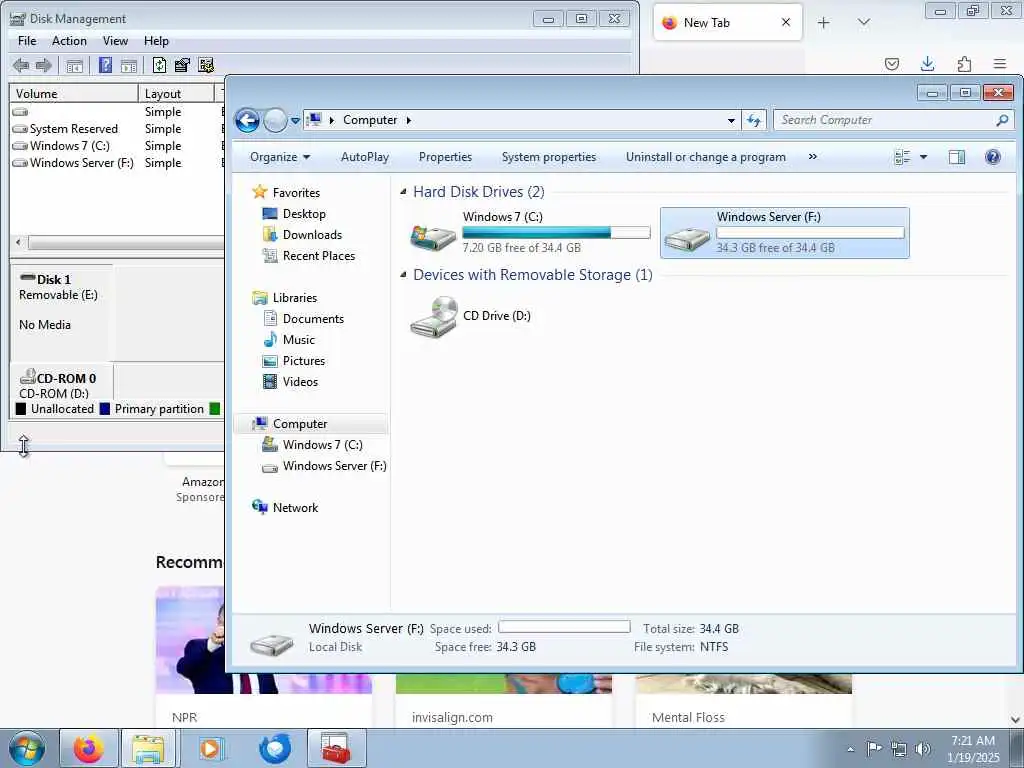Click AutoPlay in Explorer toolbar

[364, 157]
